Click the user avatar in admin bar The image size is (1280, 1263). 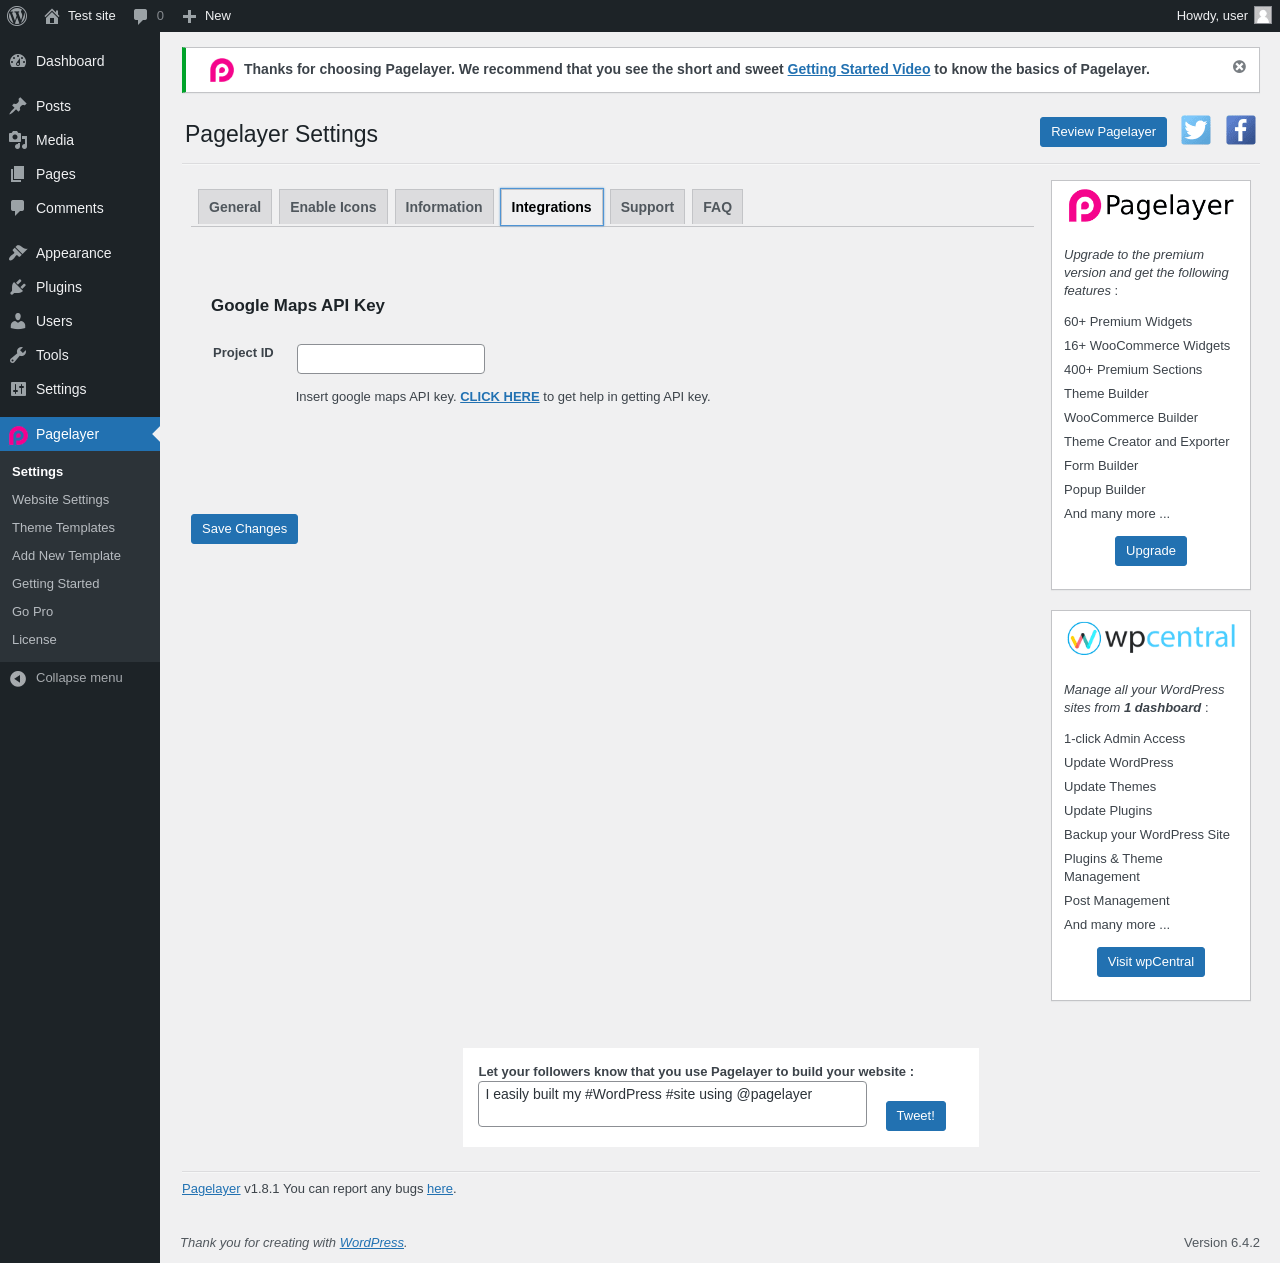pyautogui.click(x=1263, y=15)
